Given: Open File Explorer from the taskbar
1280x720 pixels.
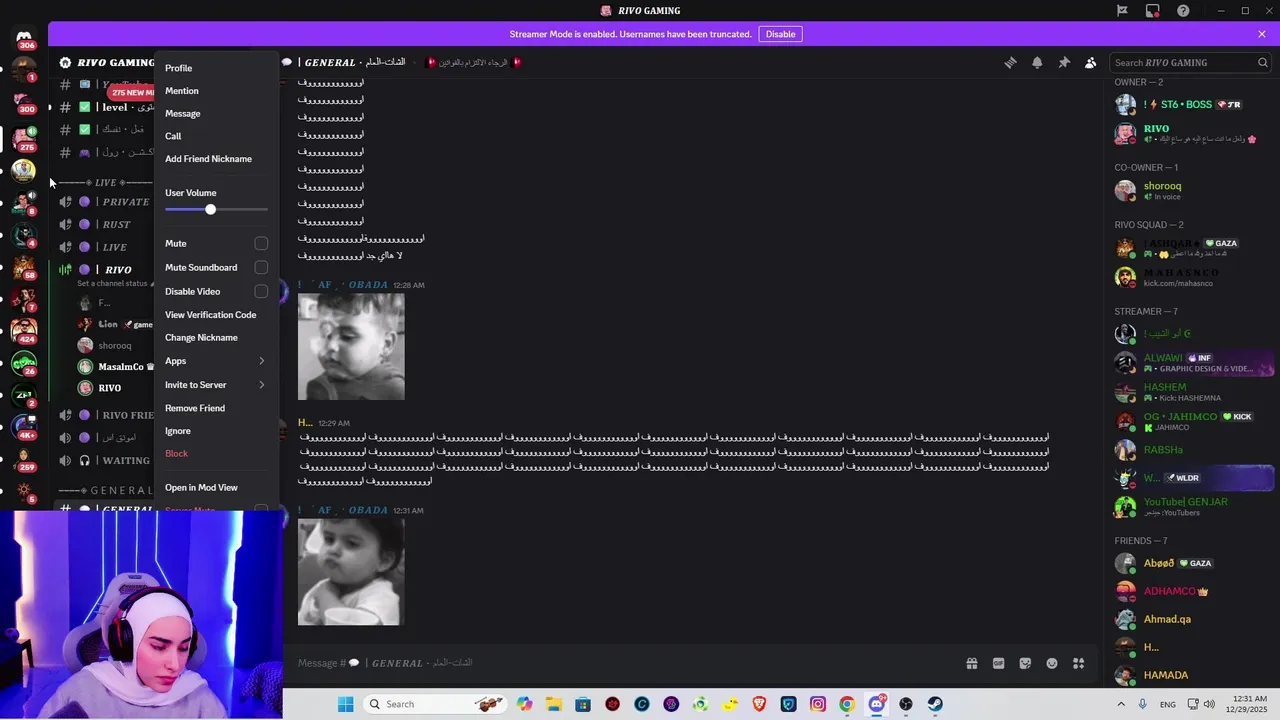Looking at the screenshot, I should click(x=553, y=704).
